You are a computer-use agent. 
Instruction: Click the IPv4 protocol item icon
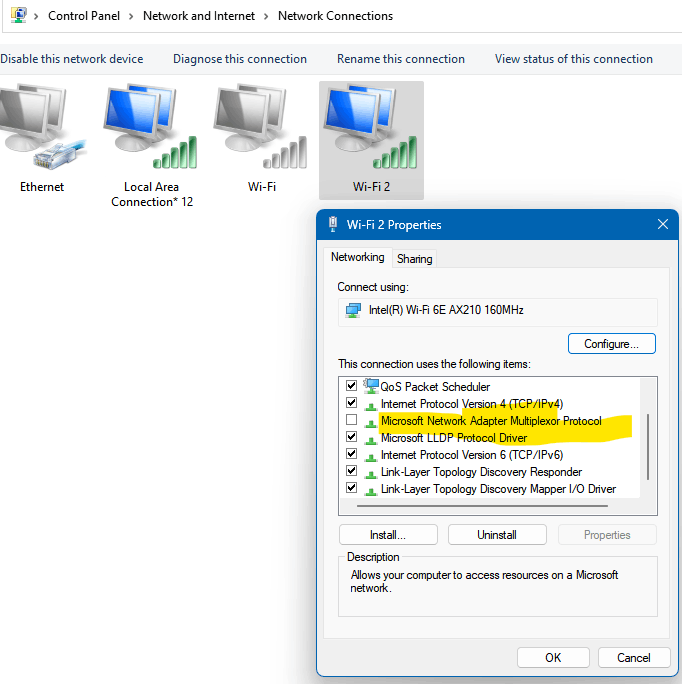pos(370,405)
